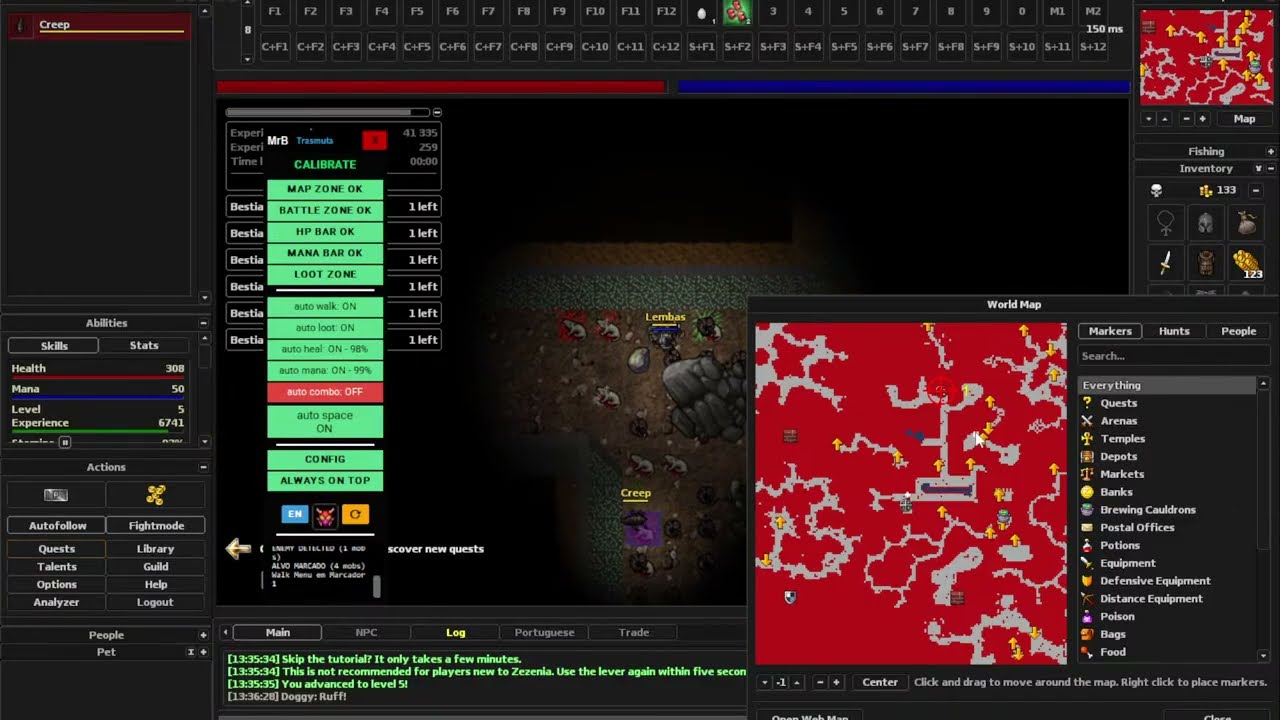Click the yellow back arrow near quests hint

point(238,548)
